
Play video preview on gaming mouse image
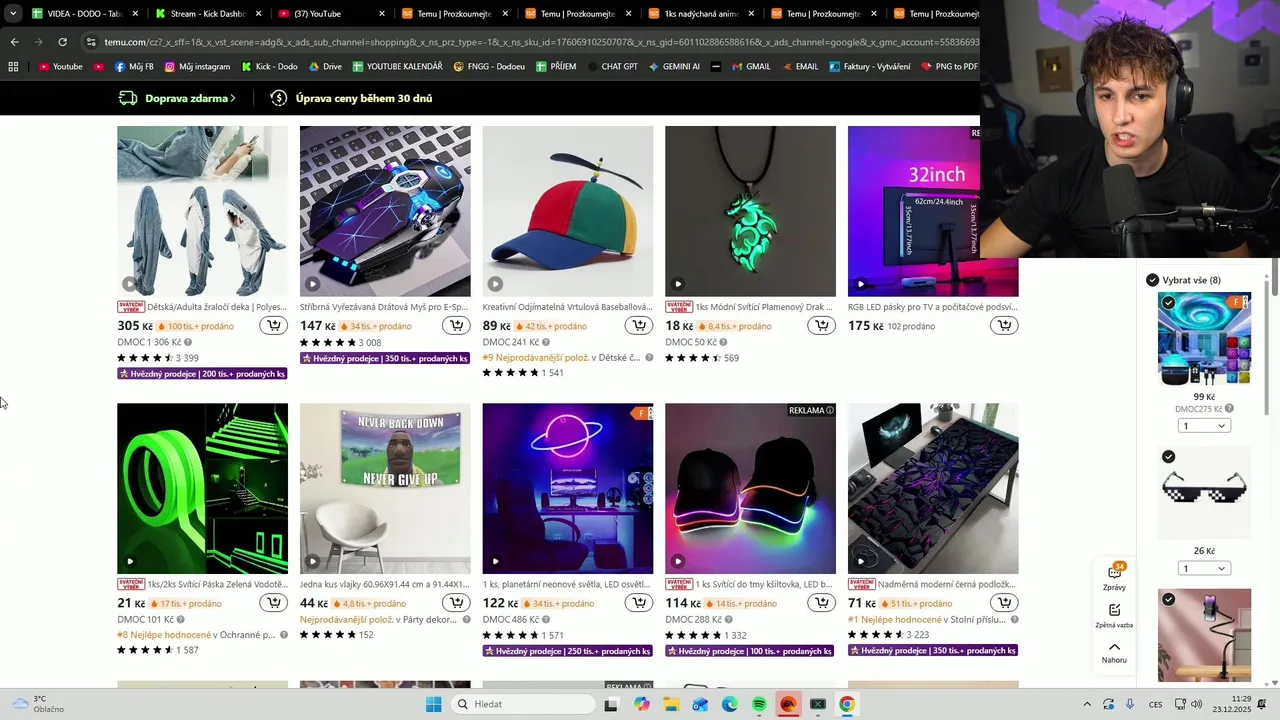pyautogui.click(x=313, y=284)
